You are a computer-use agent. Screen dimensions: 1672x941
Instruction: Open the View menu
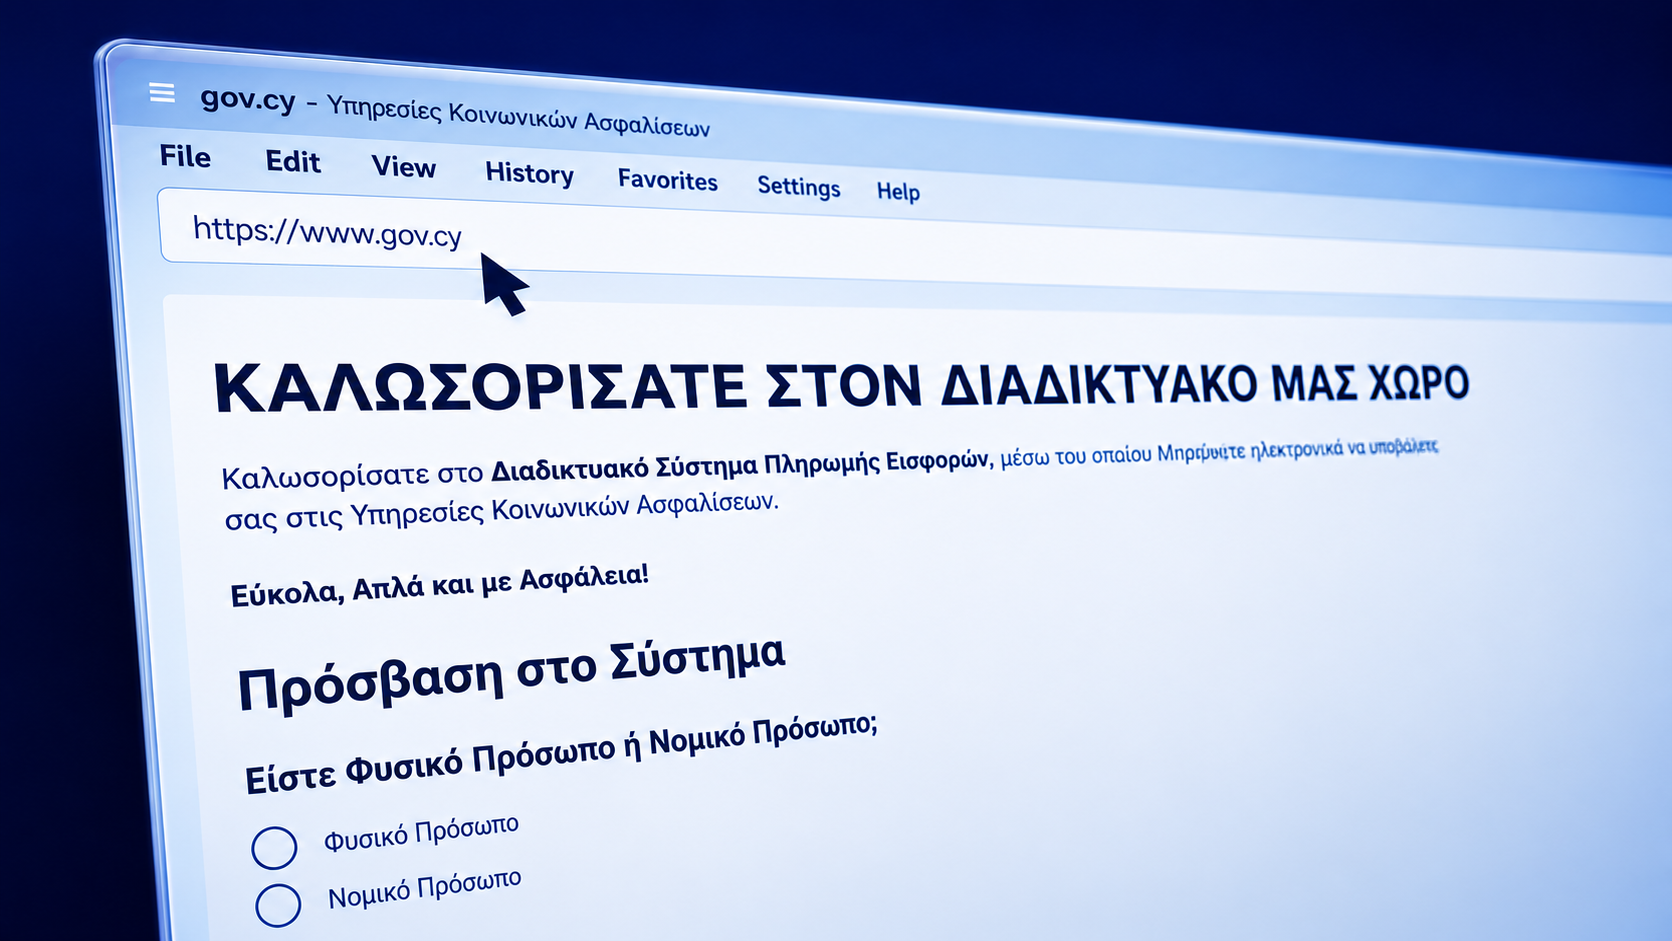point(404,167)
